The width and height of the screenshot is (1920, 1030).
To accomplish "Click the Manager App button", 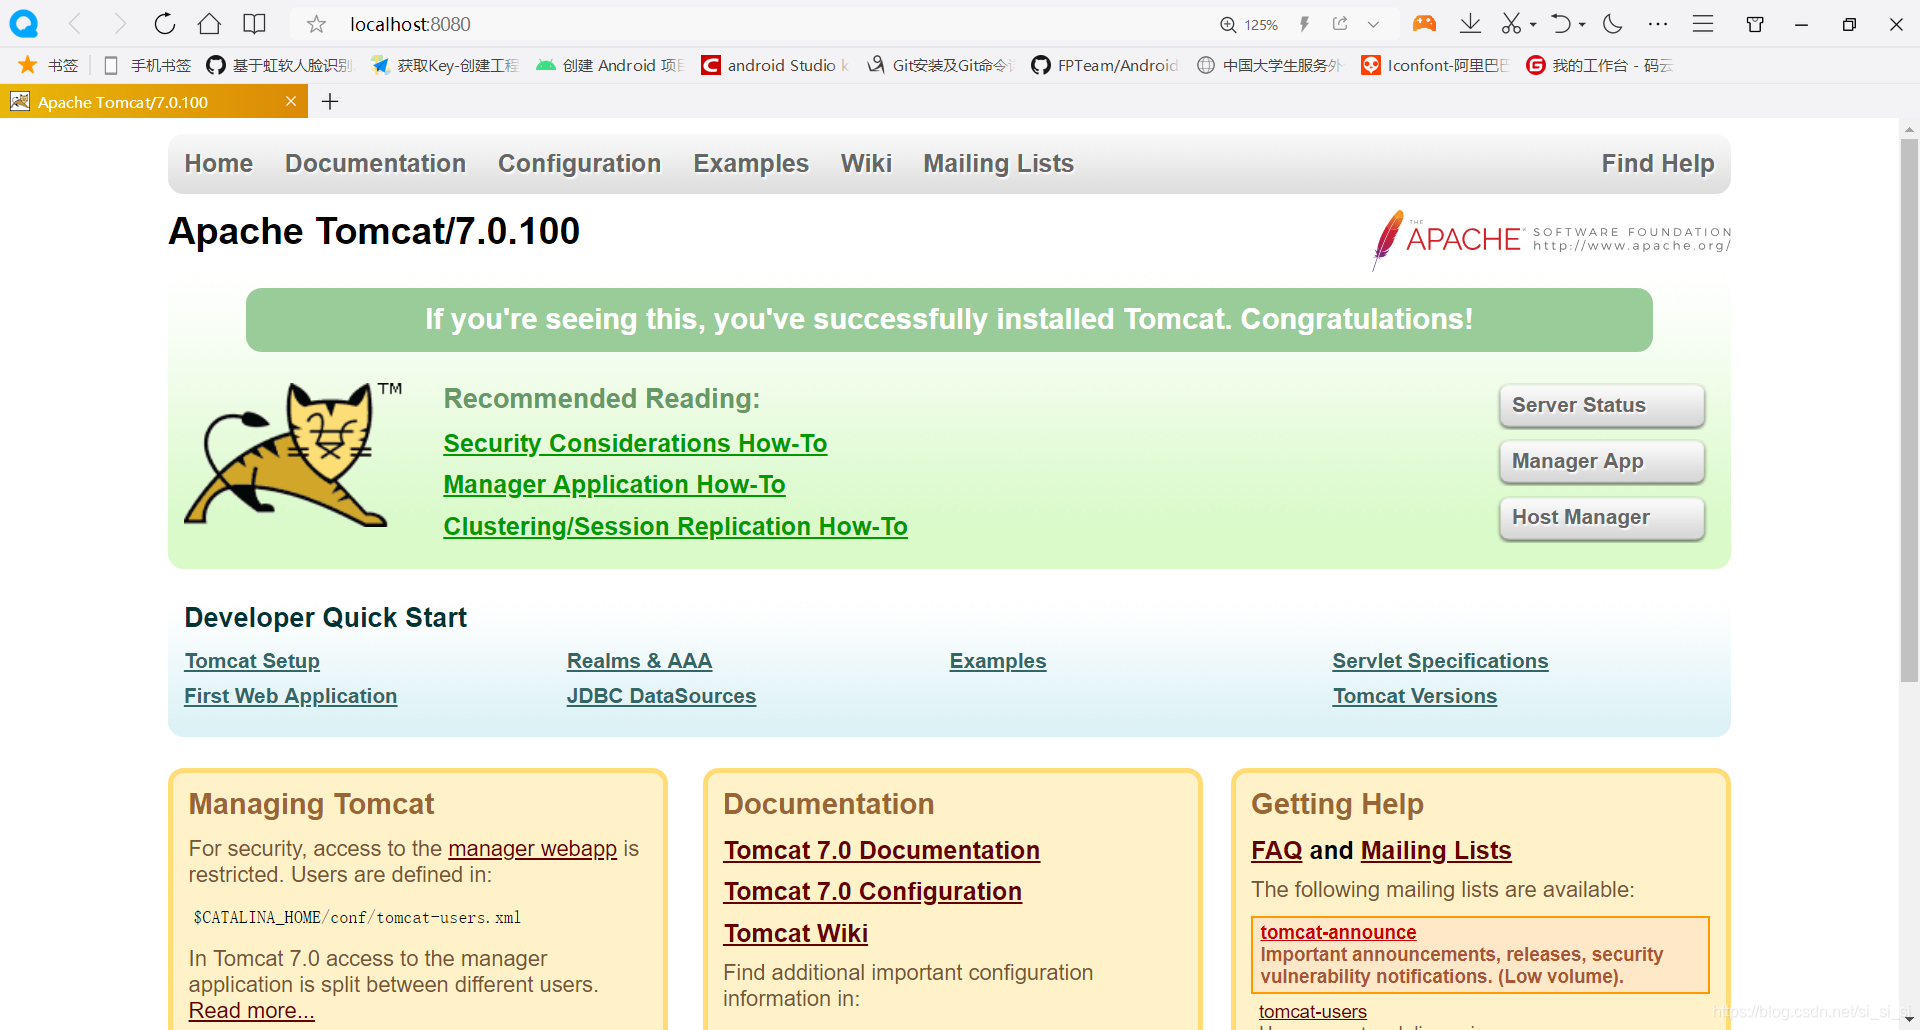I will 1602,461.
